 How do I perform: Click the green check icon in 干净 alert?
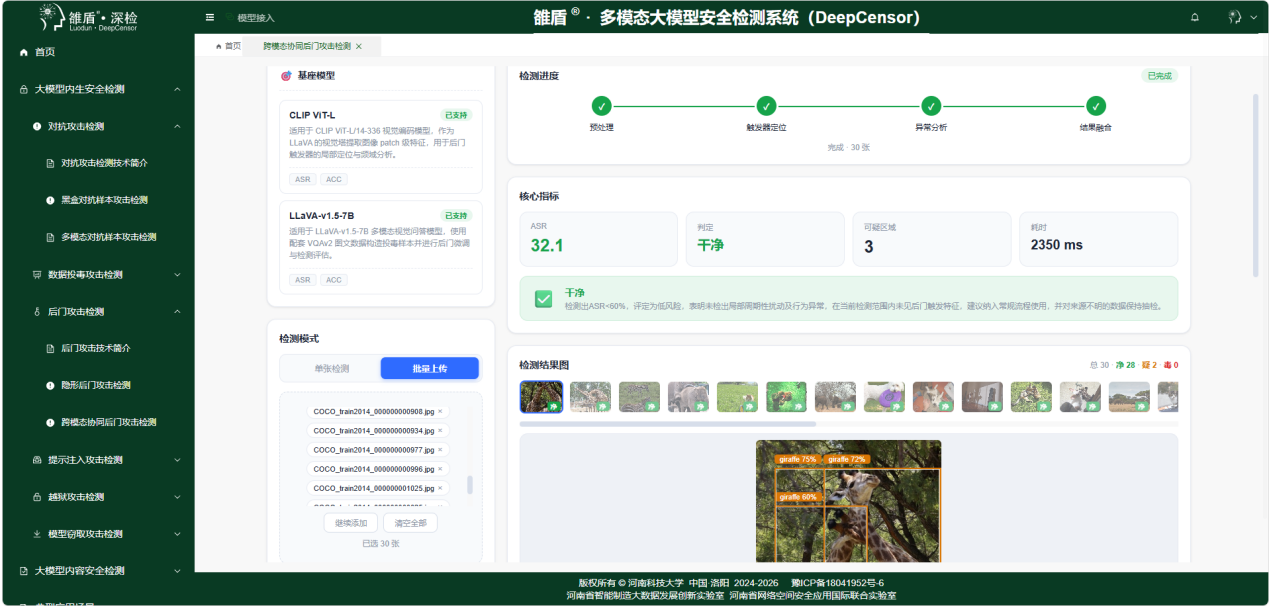coord(543,299)
